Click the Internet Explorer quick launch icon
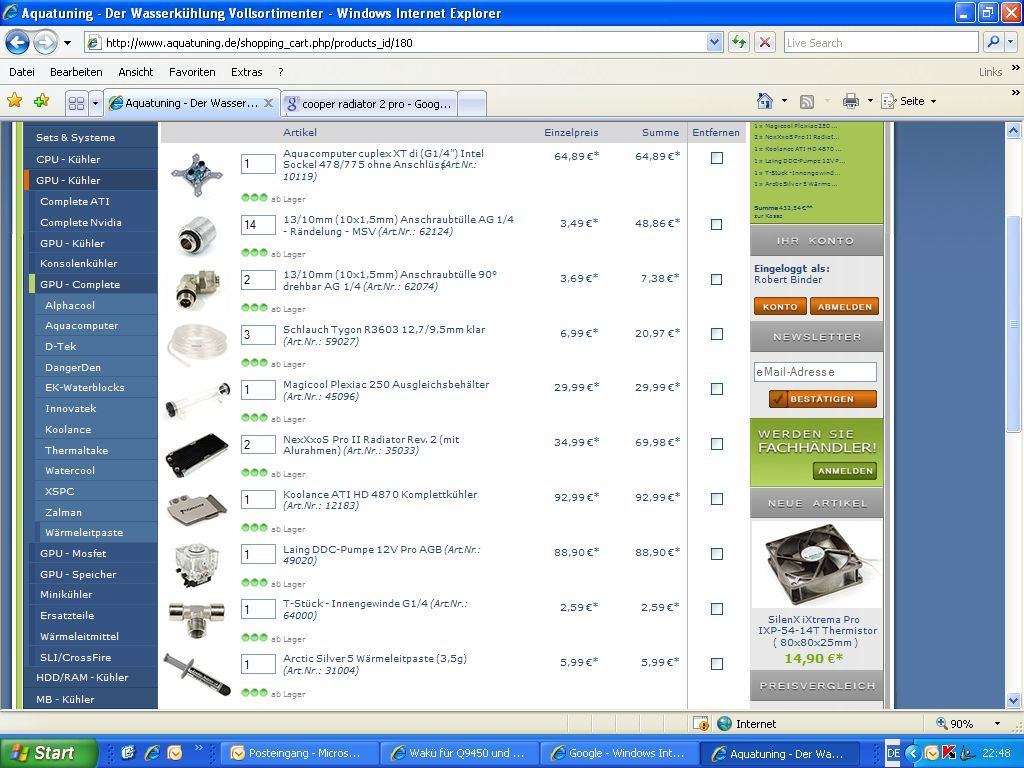1024x768 pixels. click(x=152, y=753)
